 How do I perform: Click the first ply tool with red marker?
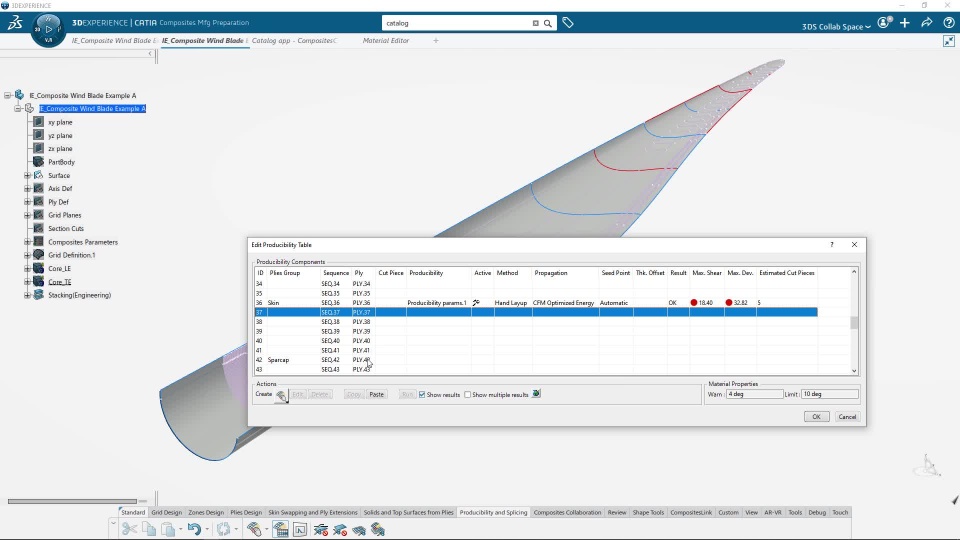[320, 529]
